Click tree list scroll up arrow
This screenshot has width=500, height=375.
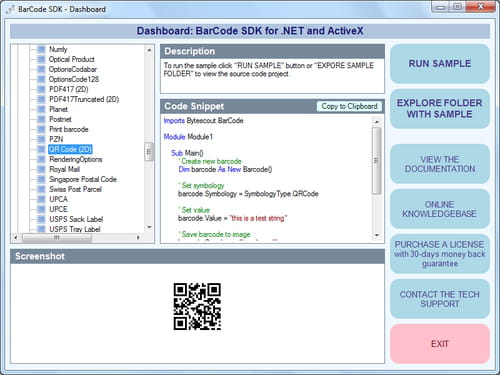[149, 50]
